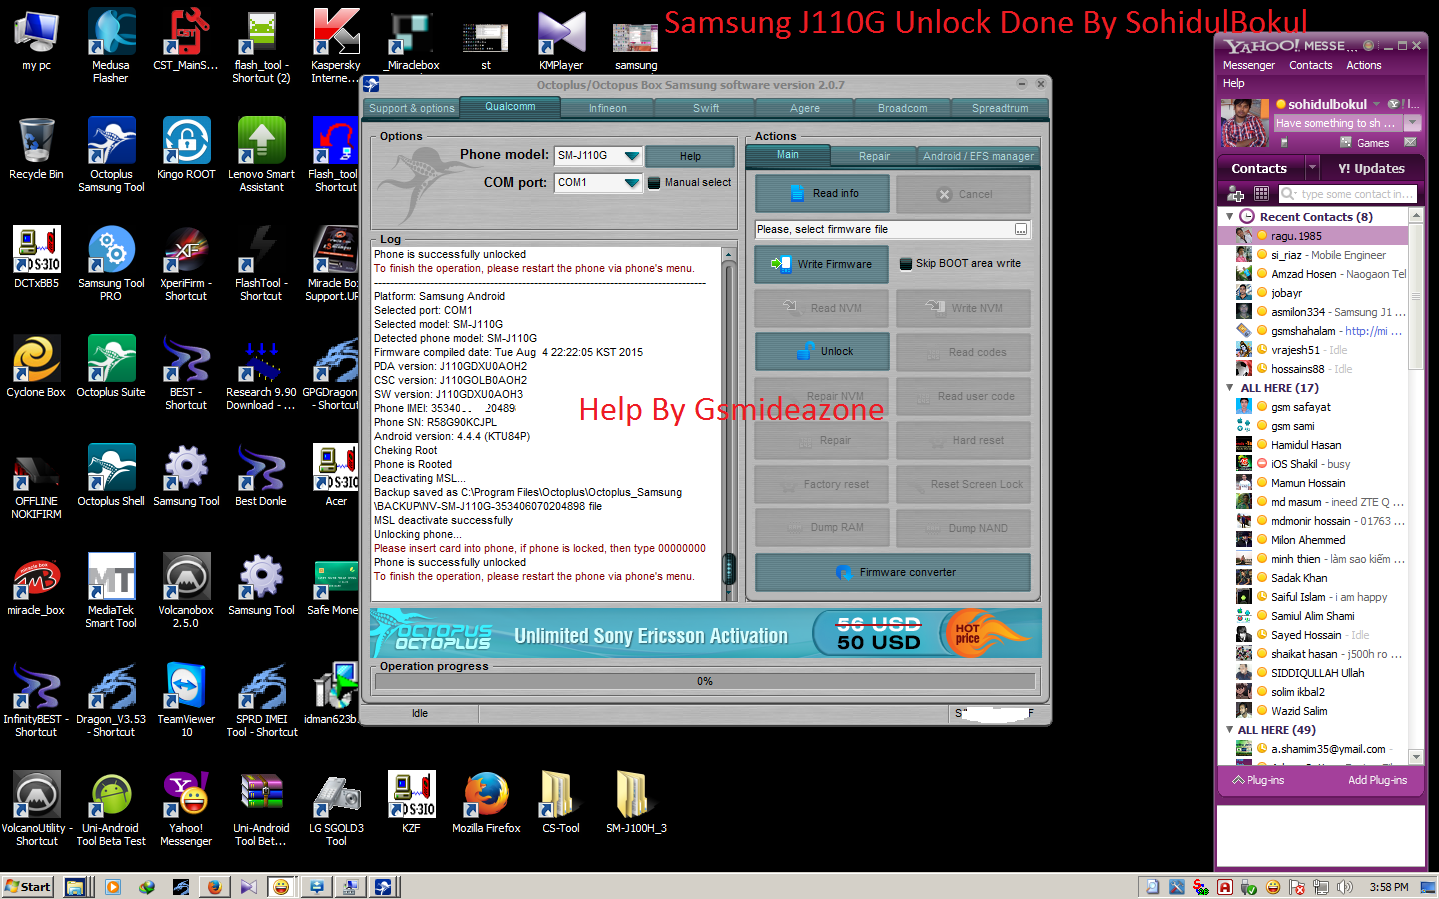The image size is (1439, 899).
Task: Switch to Support & options tab
Action: (412, 108)
